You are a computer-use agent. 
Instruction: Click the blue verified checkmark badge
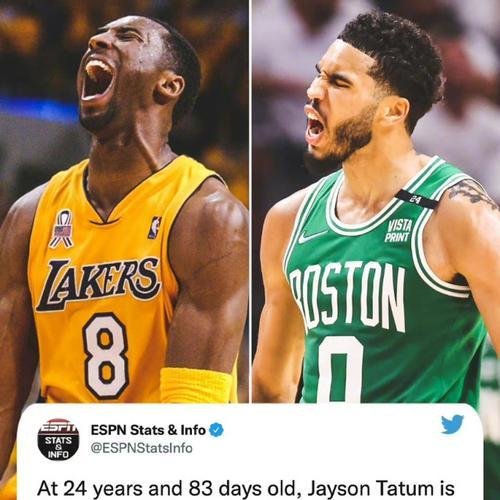coord(216,430)
